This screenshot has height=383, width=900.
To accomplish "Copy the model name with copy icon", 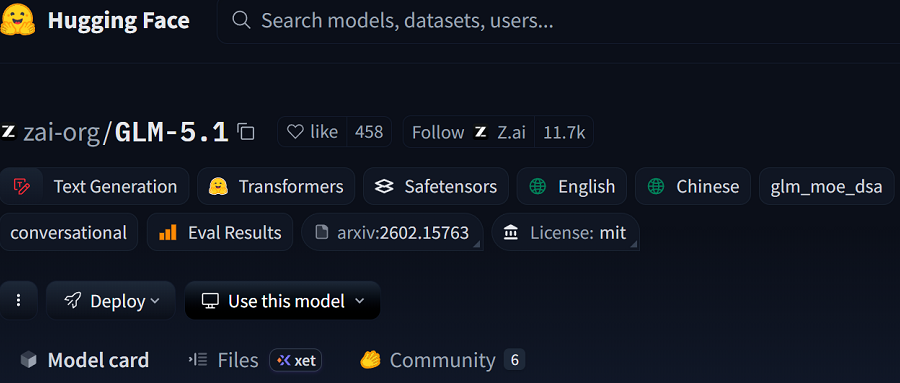I will point(246,132).
